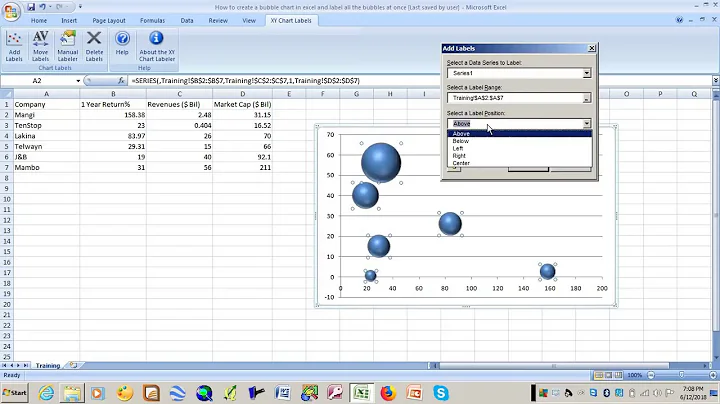The width and height of the screenshot is (720, 404).
Task: Click the horizontal scrollbar right arrow
Action: click(x=705, y=365)
